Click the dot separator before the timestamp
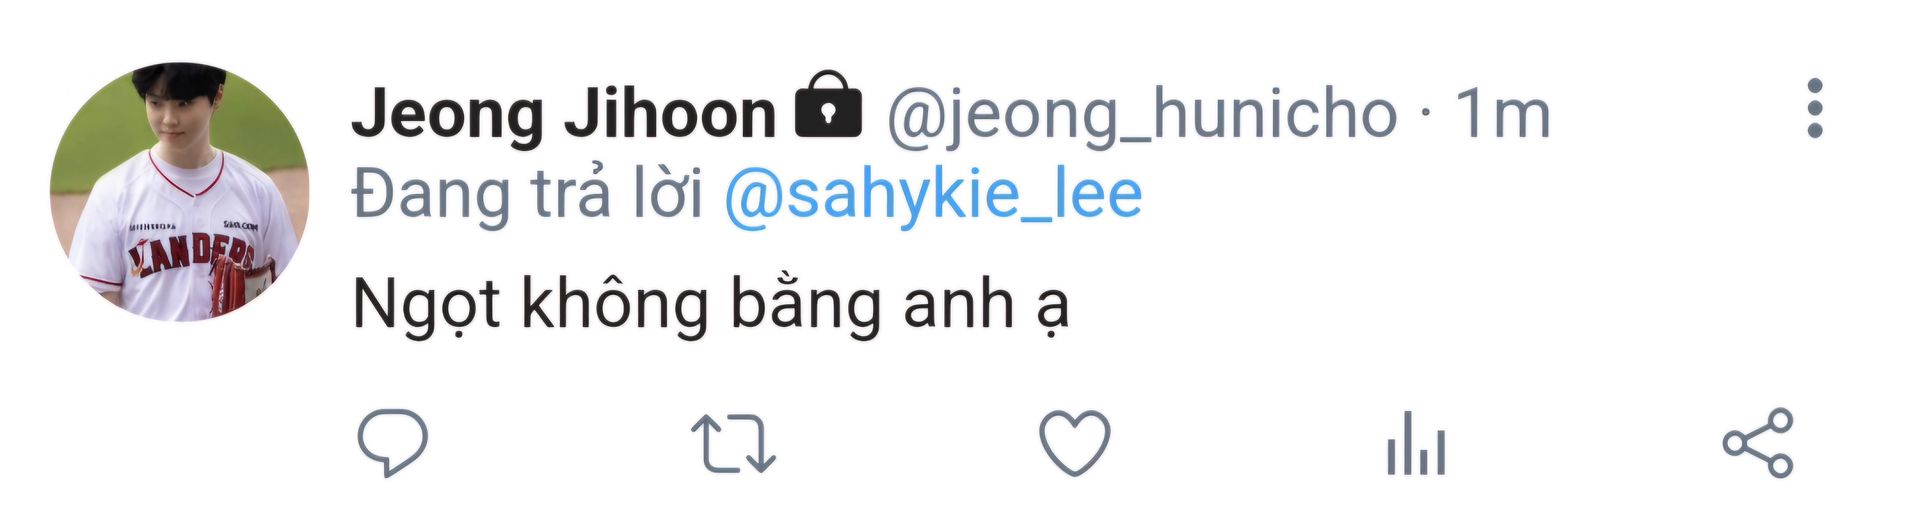Viewport: 1920px width, 519px height. (x=1425, y=114)
